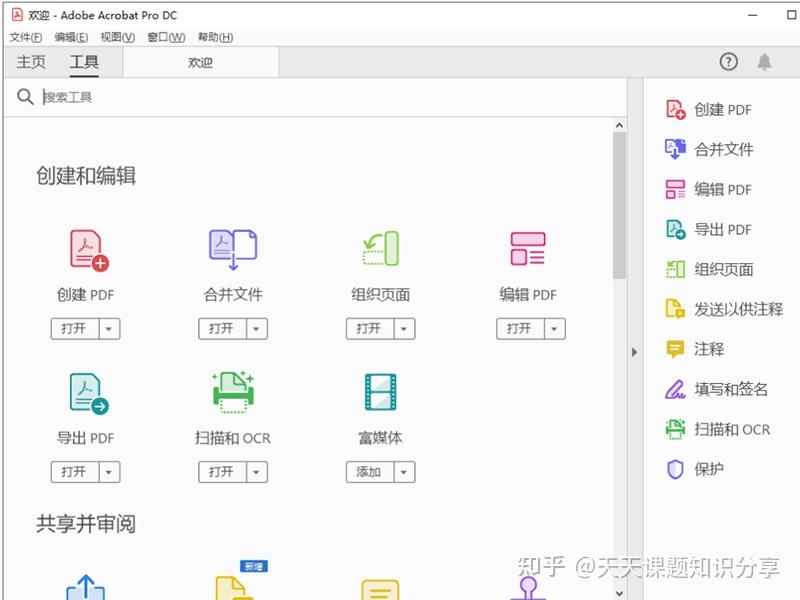Click the Acrobat logo in title bar

(17, 15)
